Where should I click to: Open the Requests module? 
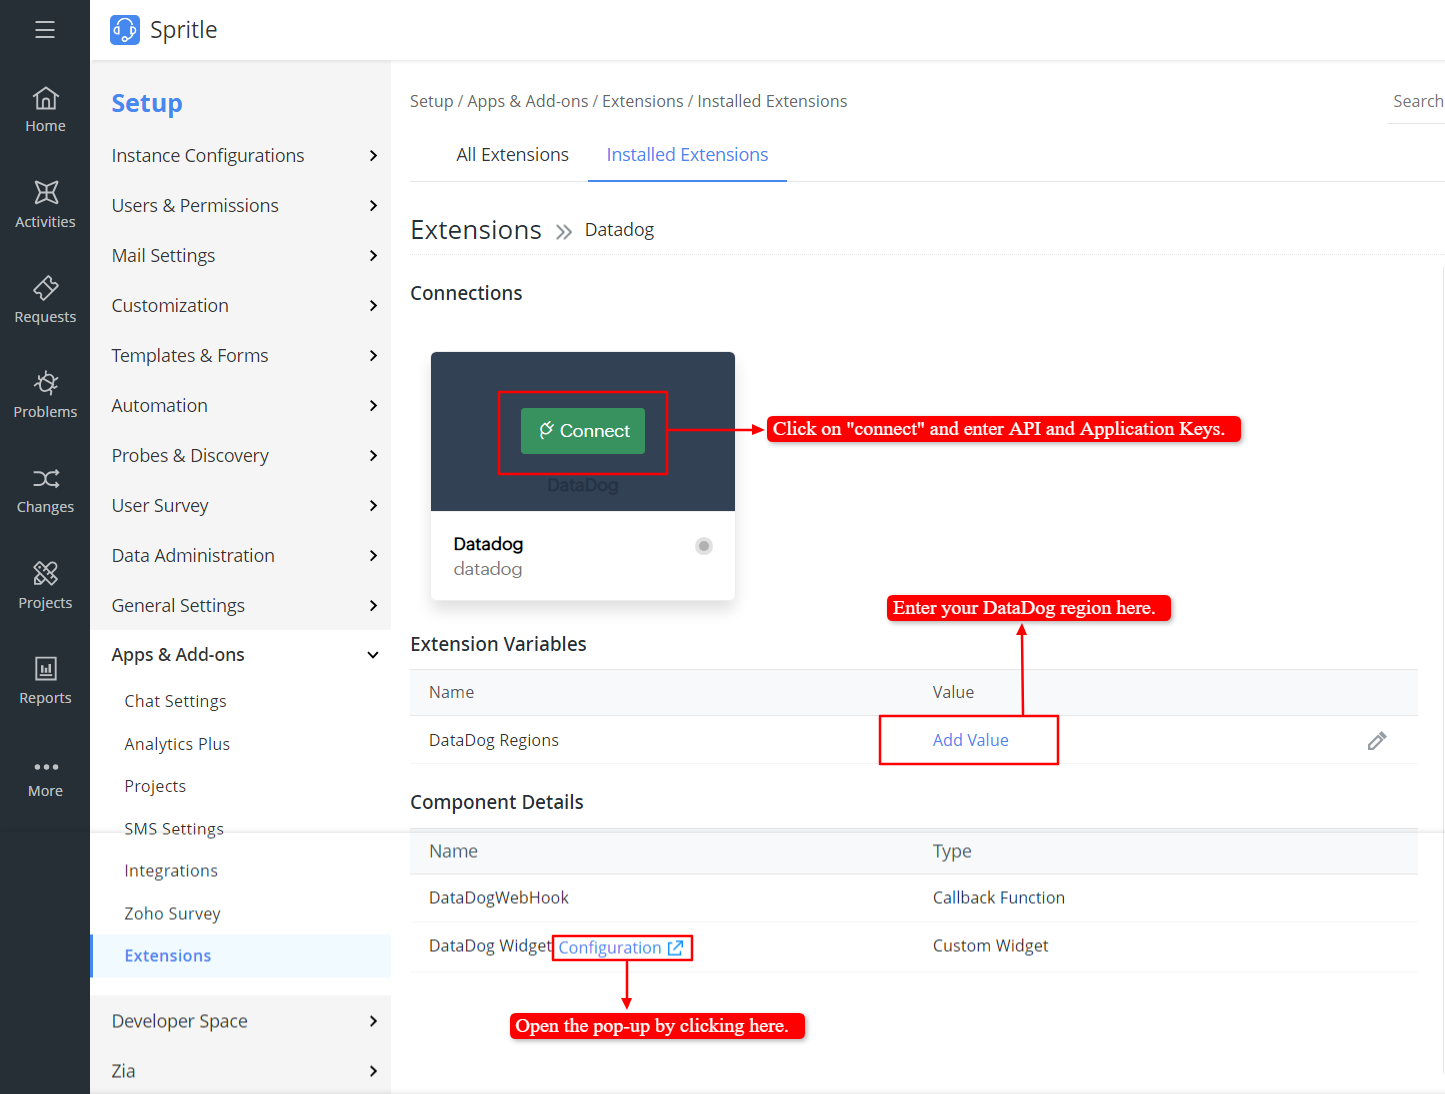45,300
